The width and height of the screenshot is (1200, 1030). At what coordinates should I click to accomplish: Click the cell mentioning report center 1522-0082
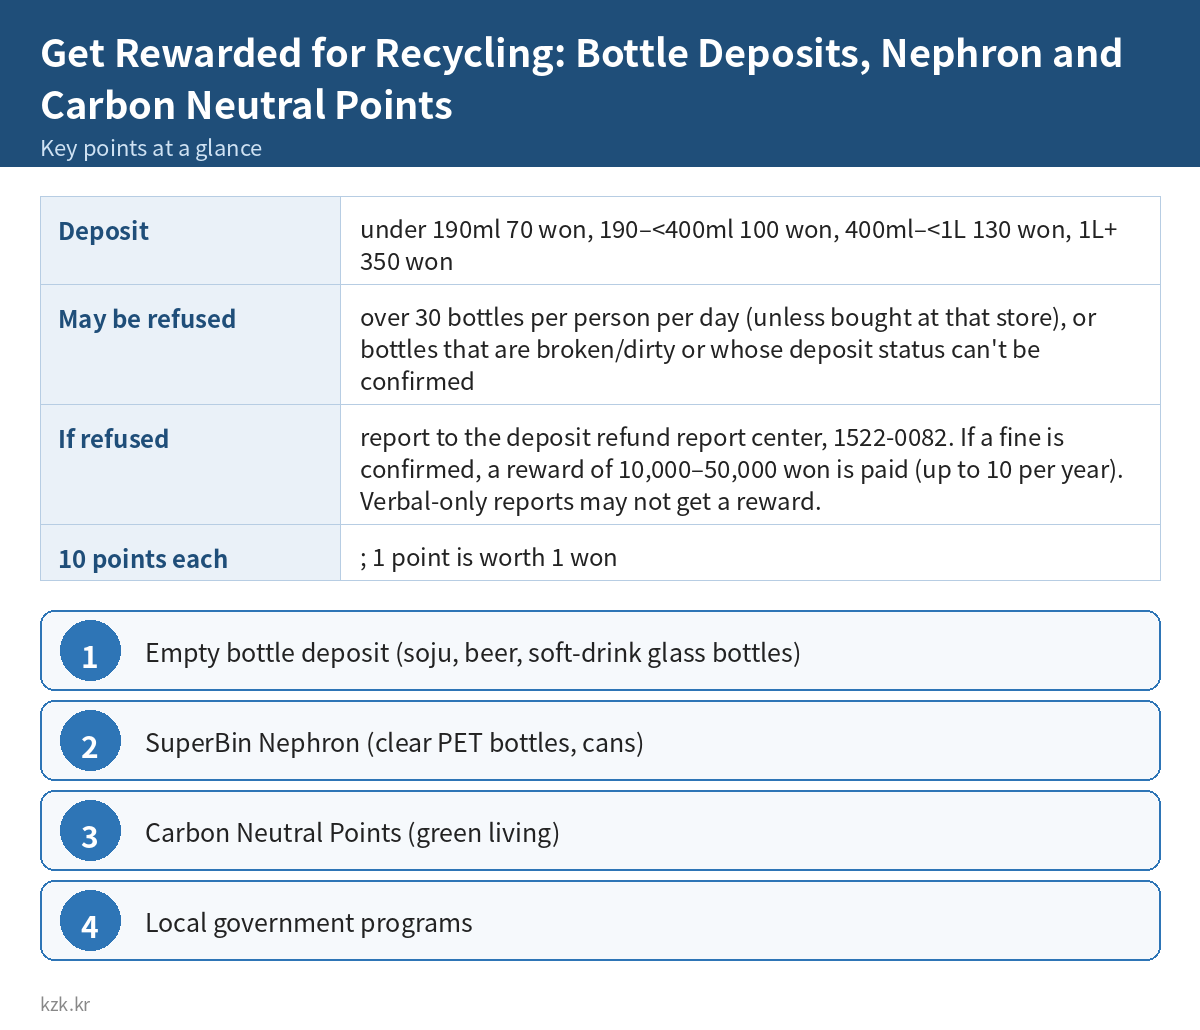(750, 465)
